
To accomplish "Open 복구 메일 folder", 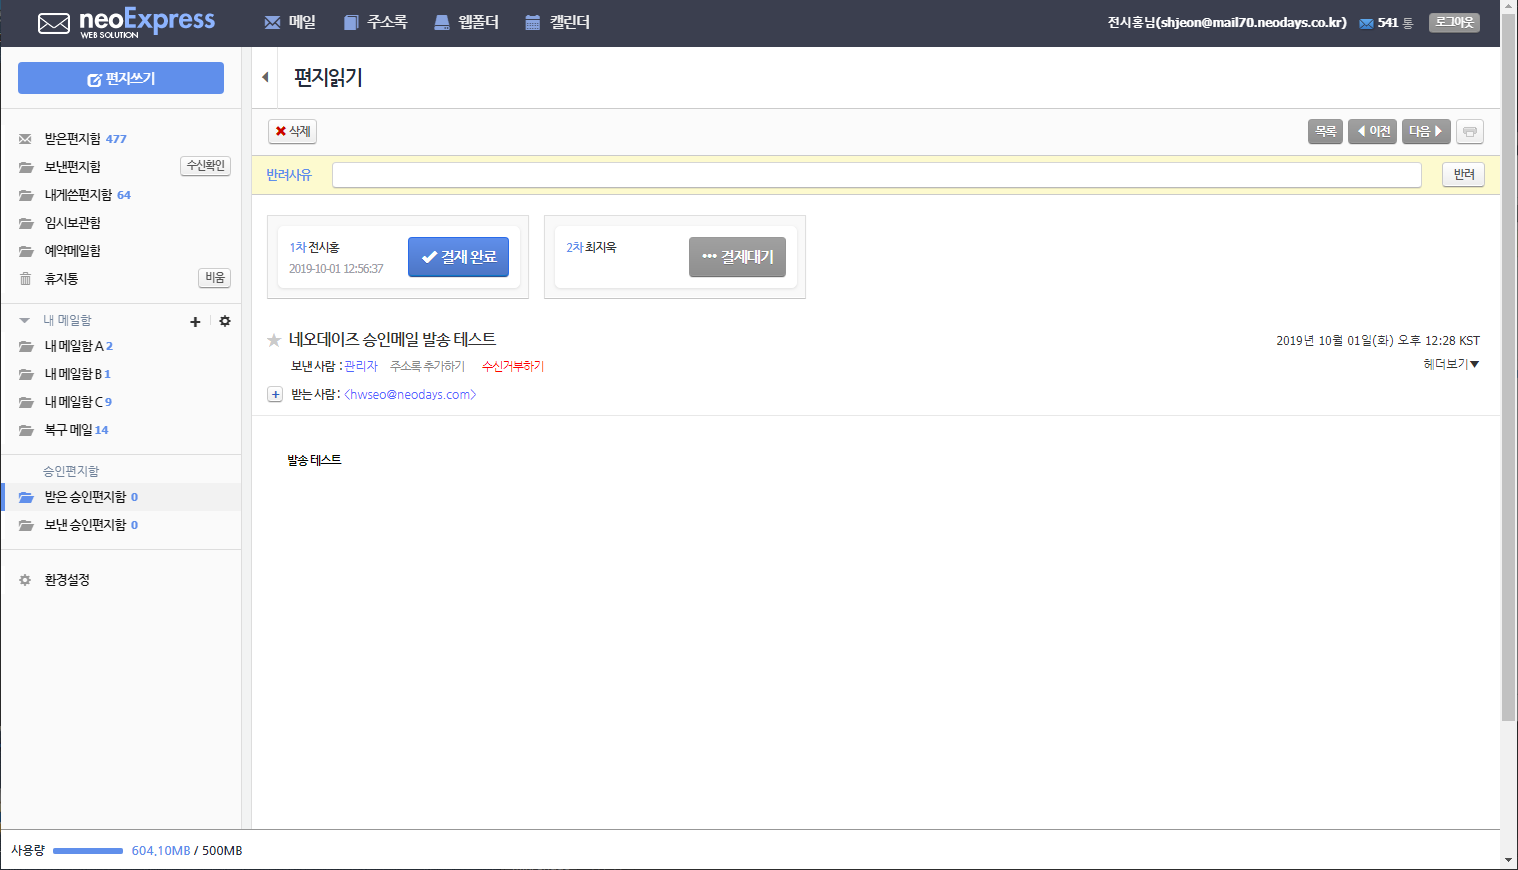I will 68,430.
